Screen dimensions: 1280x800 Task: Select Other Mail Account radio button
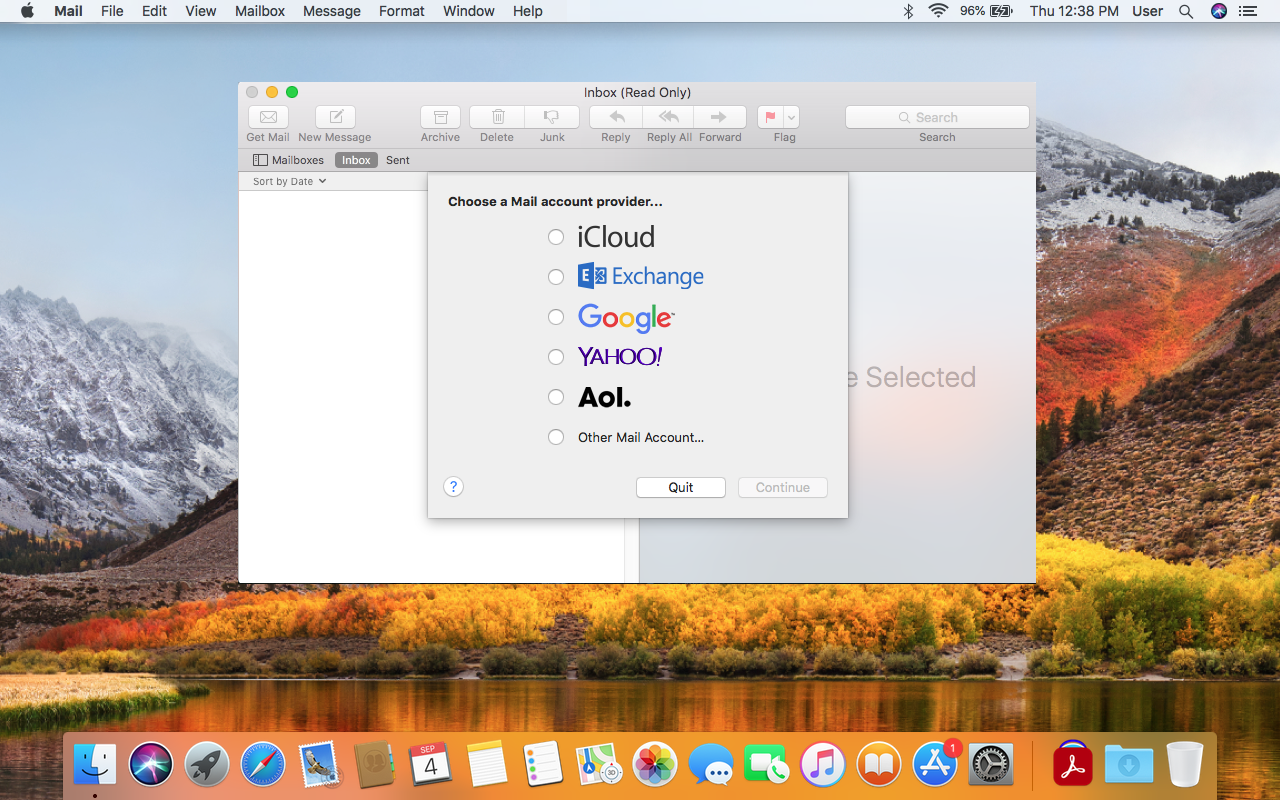556,437
